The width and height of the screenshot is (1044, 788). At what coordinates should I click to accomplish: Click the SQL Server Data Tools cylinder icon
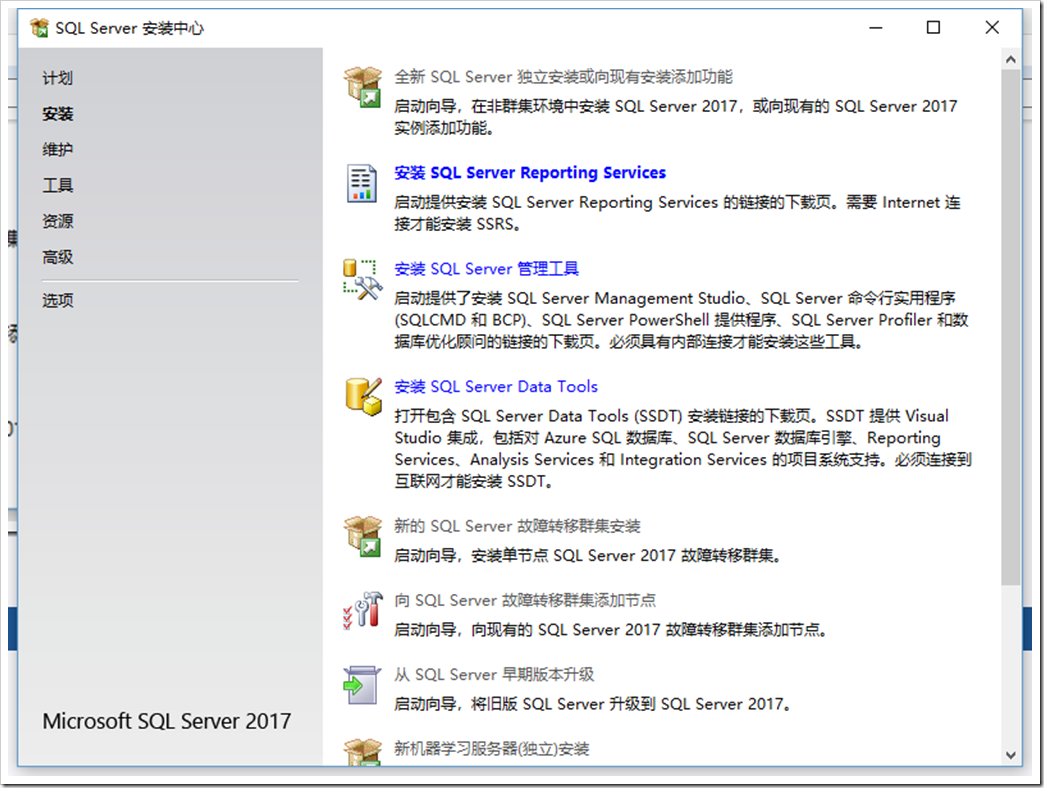364,397
